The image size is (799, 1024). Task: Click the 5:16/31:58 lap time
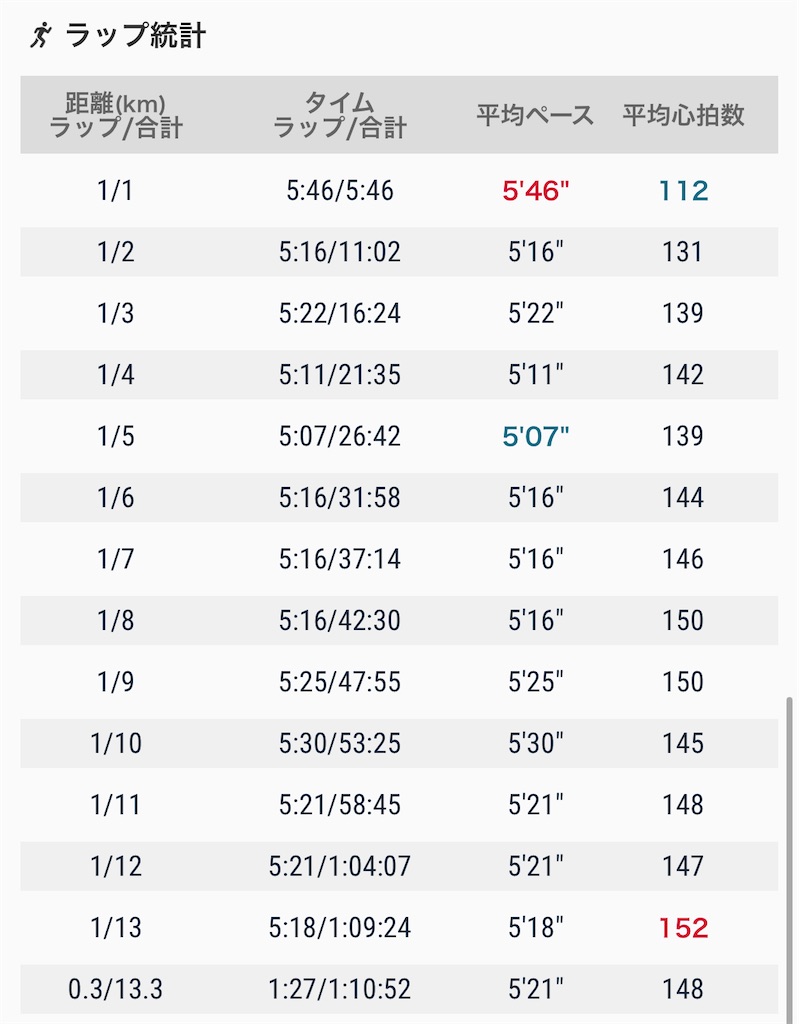tap(340, 498)
